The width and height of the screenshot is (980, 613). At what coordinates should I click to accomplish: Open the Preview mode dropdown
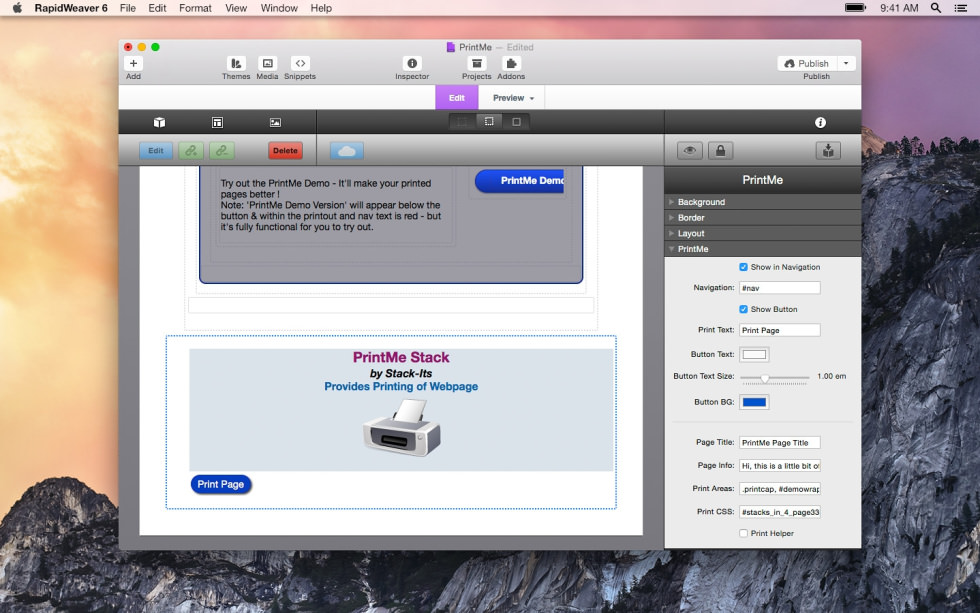point(513,98)
